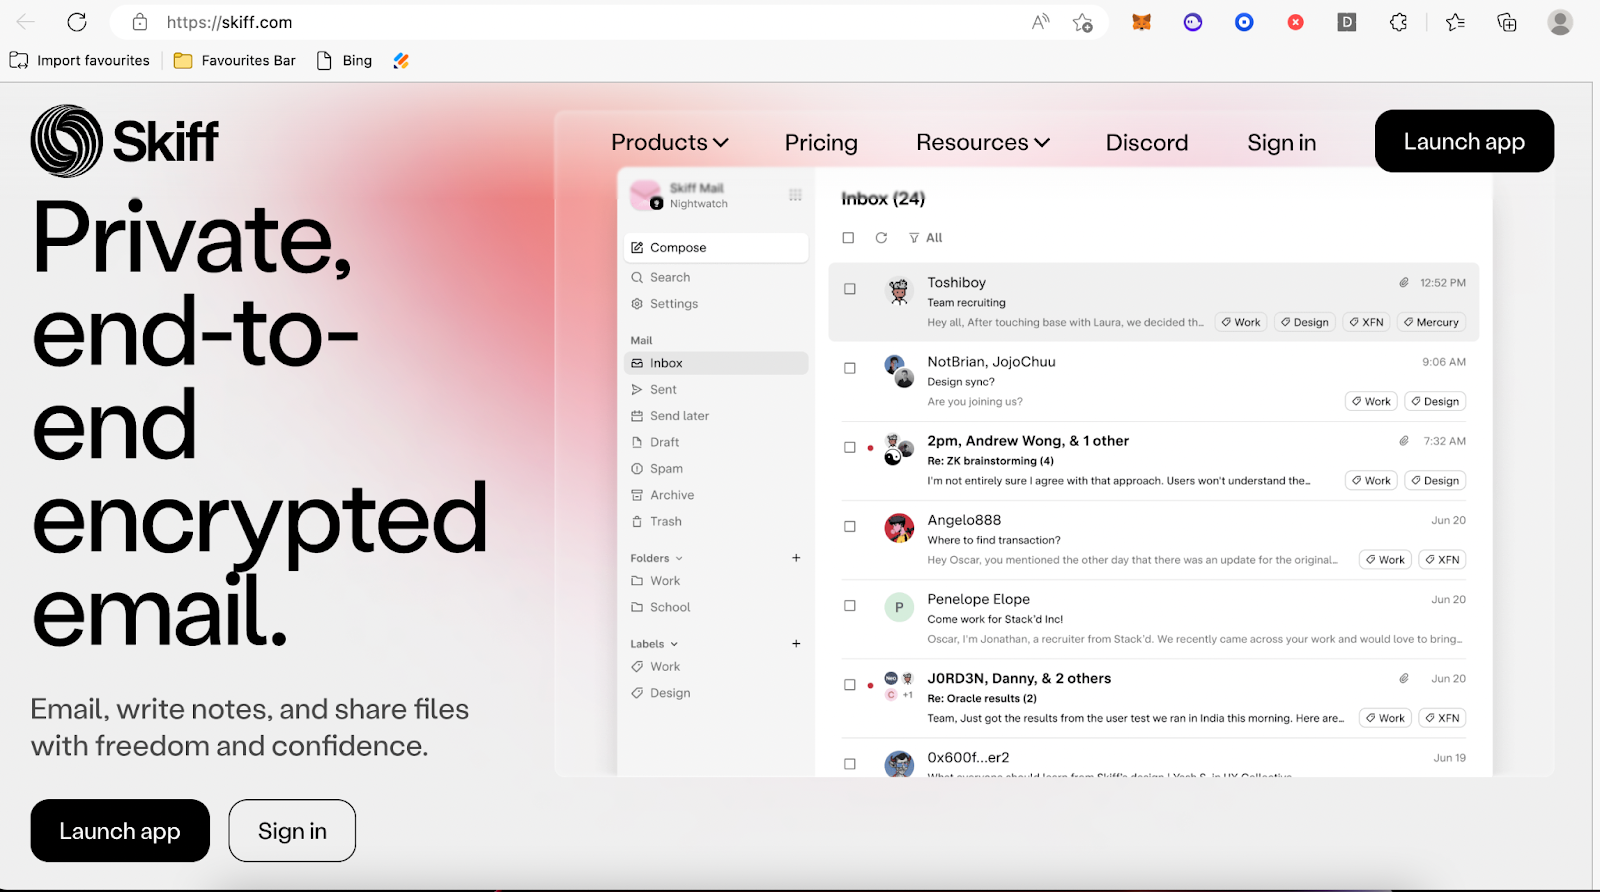Open the app grid icon beside Skiff Mail
Viewport: 1600px width, 892px height.
pyautogui.click(x=795, y=195)
